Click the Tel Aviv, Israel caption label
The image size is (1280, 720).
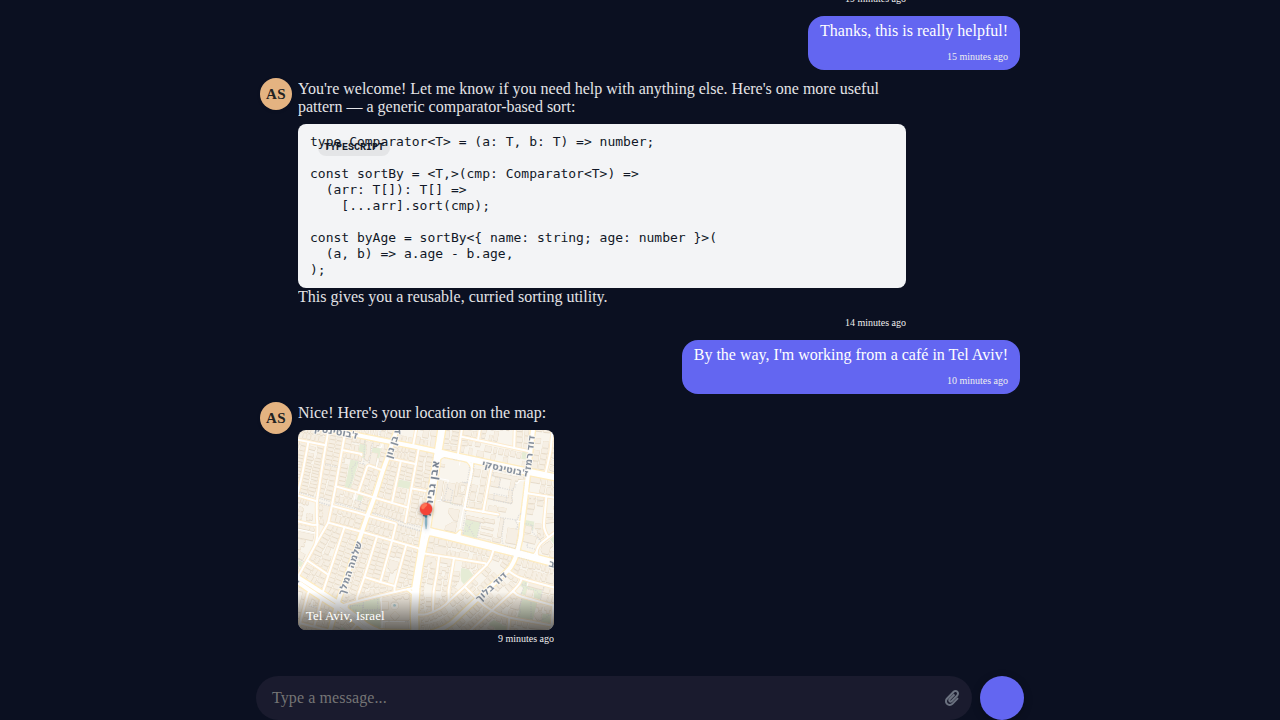pos(345,615)
